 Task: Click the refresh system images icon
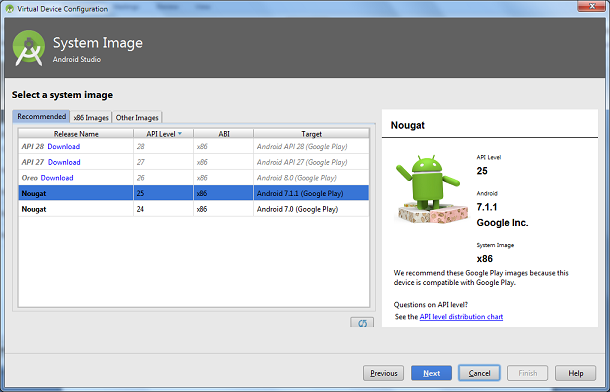click(362, 322)
